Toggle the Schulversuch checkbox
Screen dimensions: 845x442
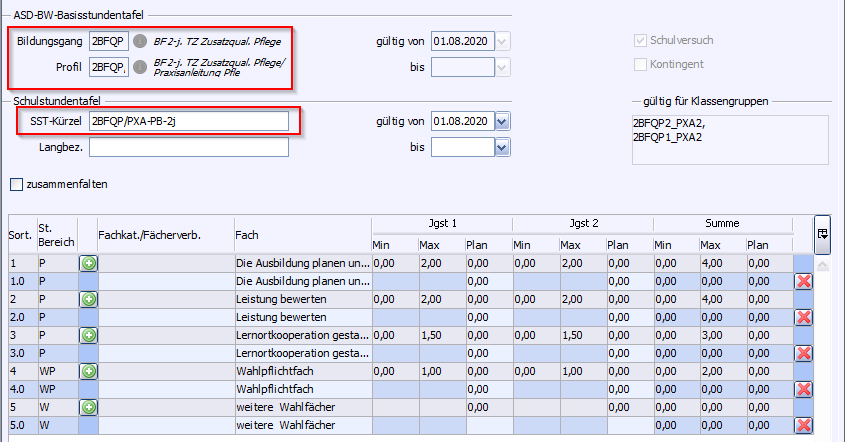(641, 41)
